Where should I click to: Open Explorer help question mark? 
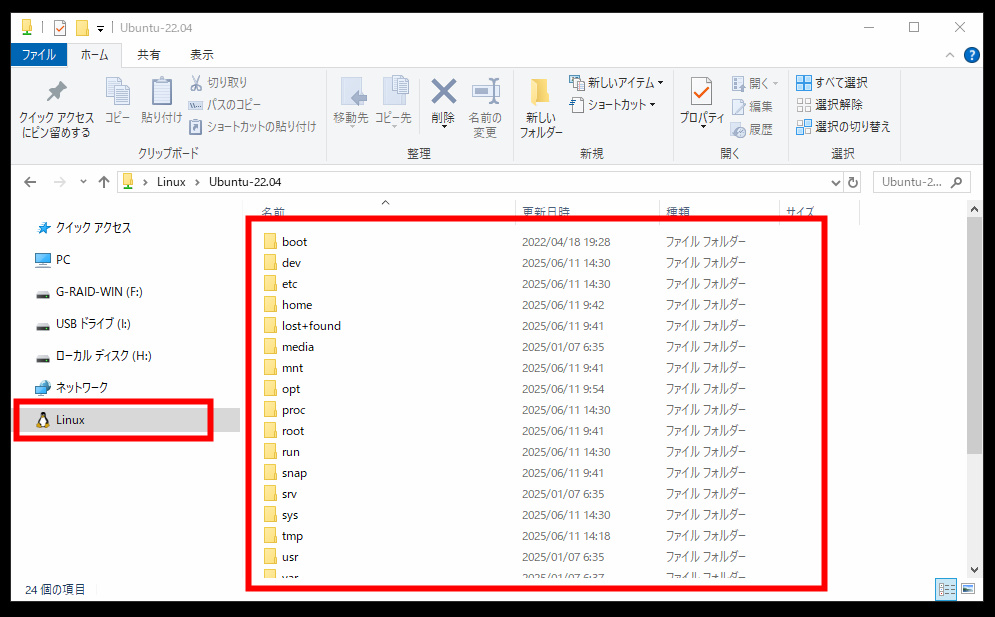(972, 55)
